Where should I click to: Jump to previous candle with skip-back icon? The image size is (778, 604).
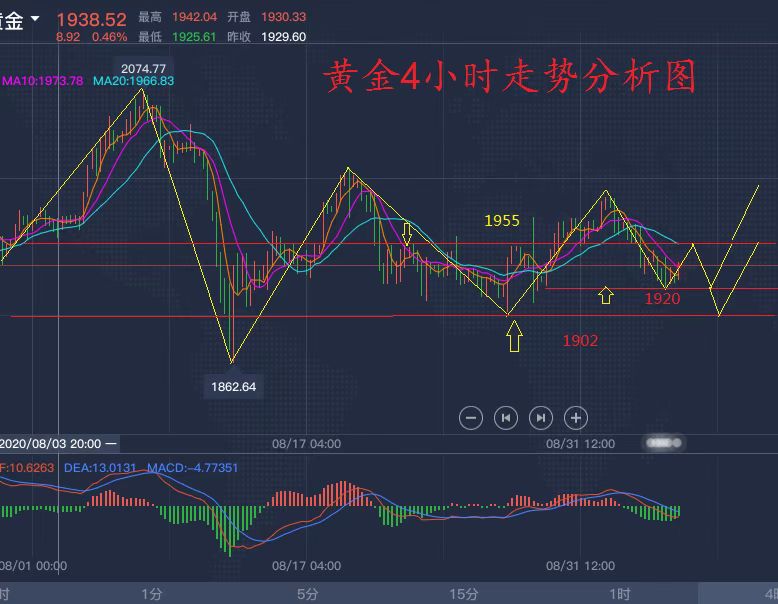pyautogui.click(x=506, y=418)
